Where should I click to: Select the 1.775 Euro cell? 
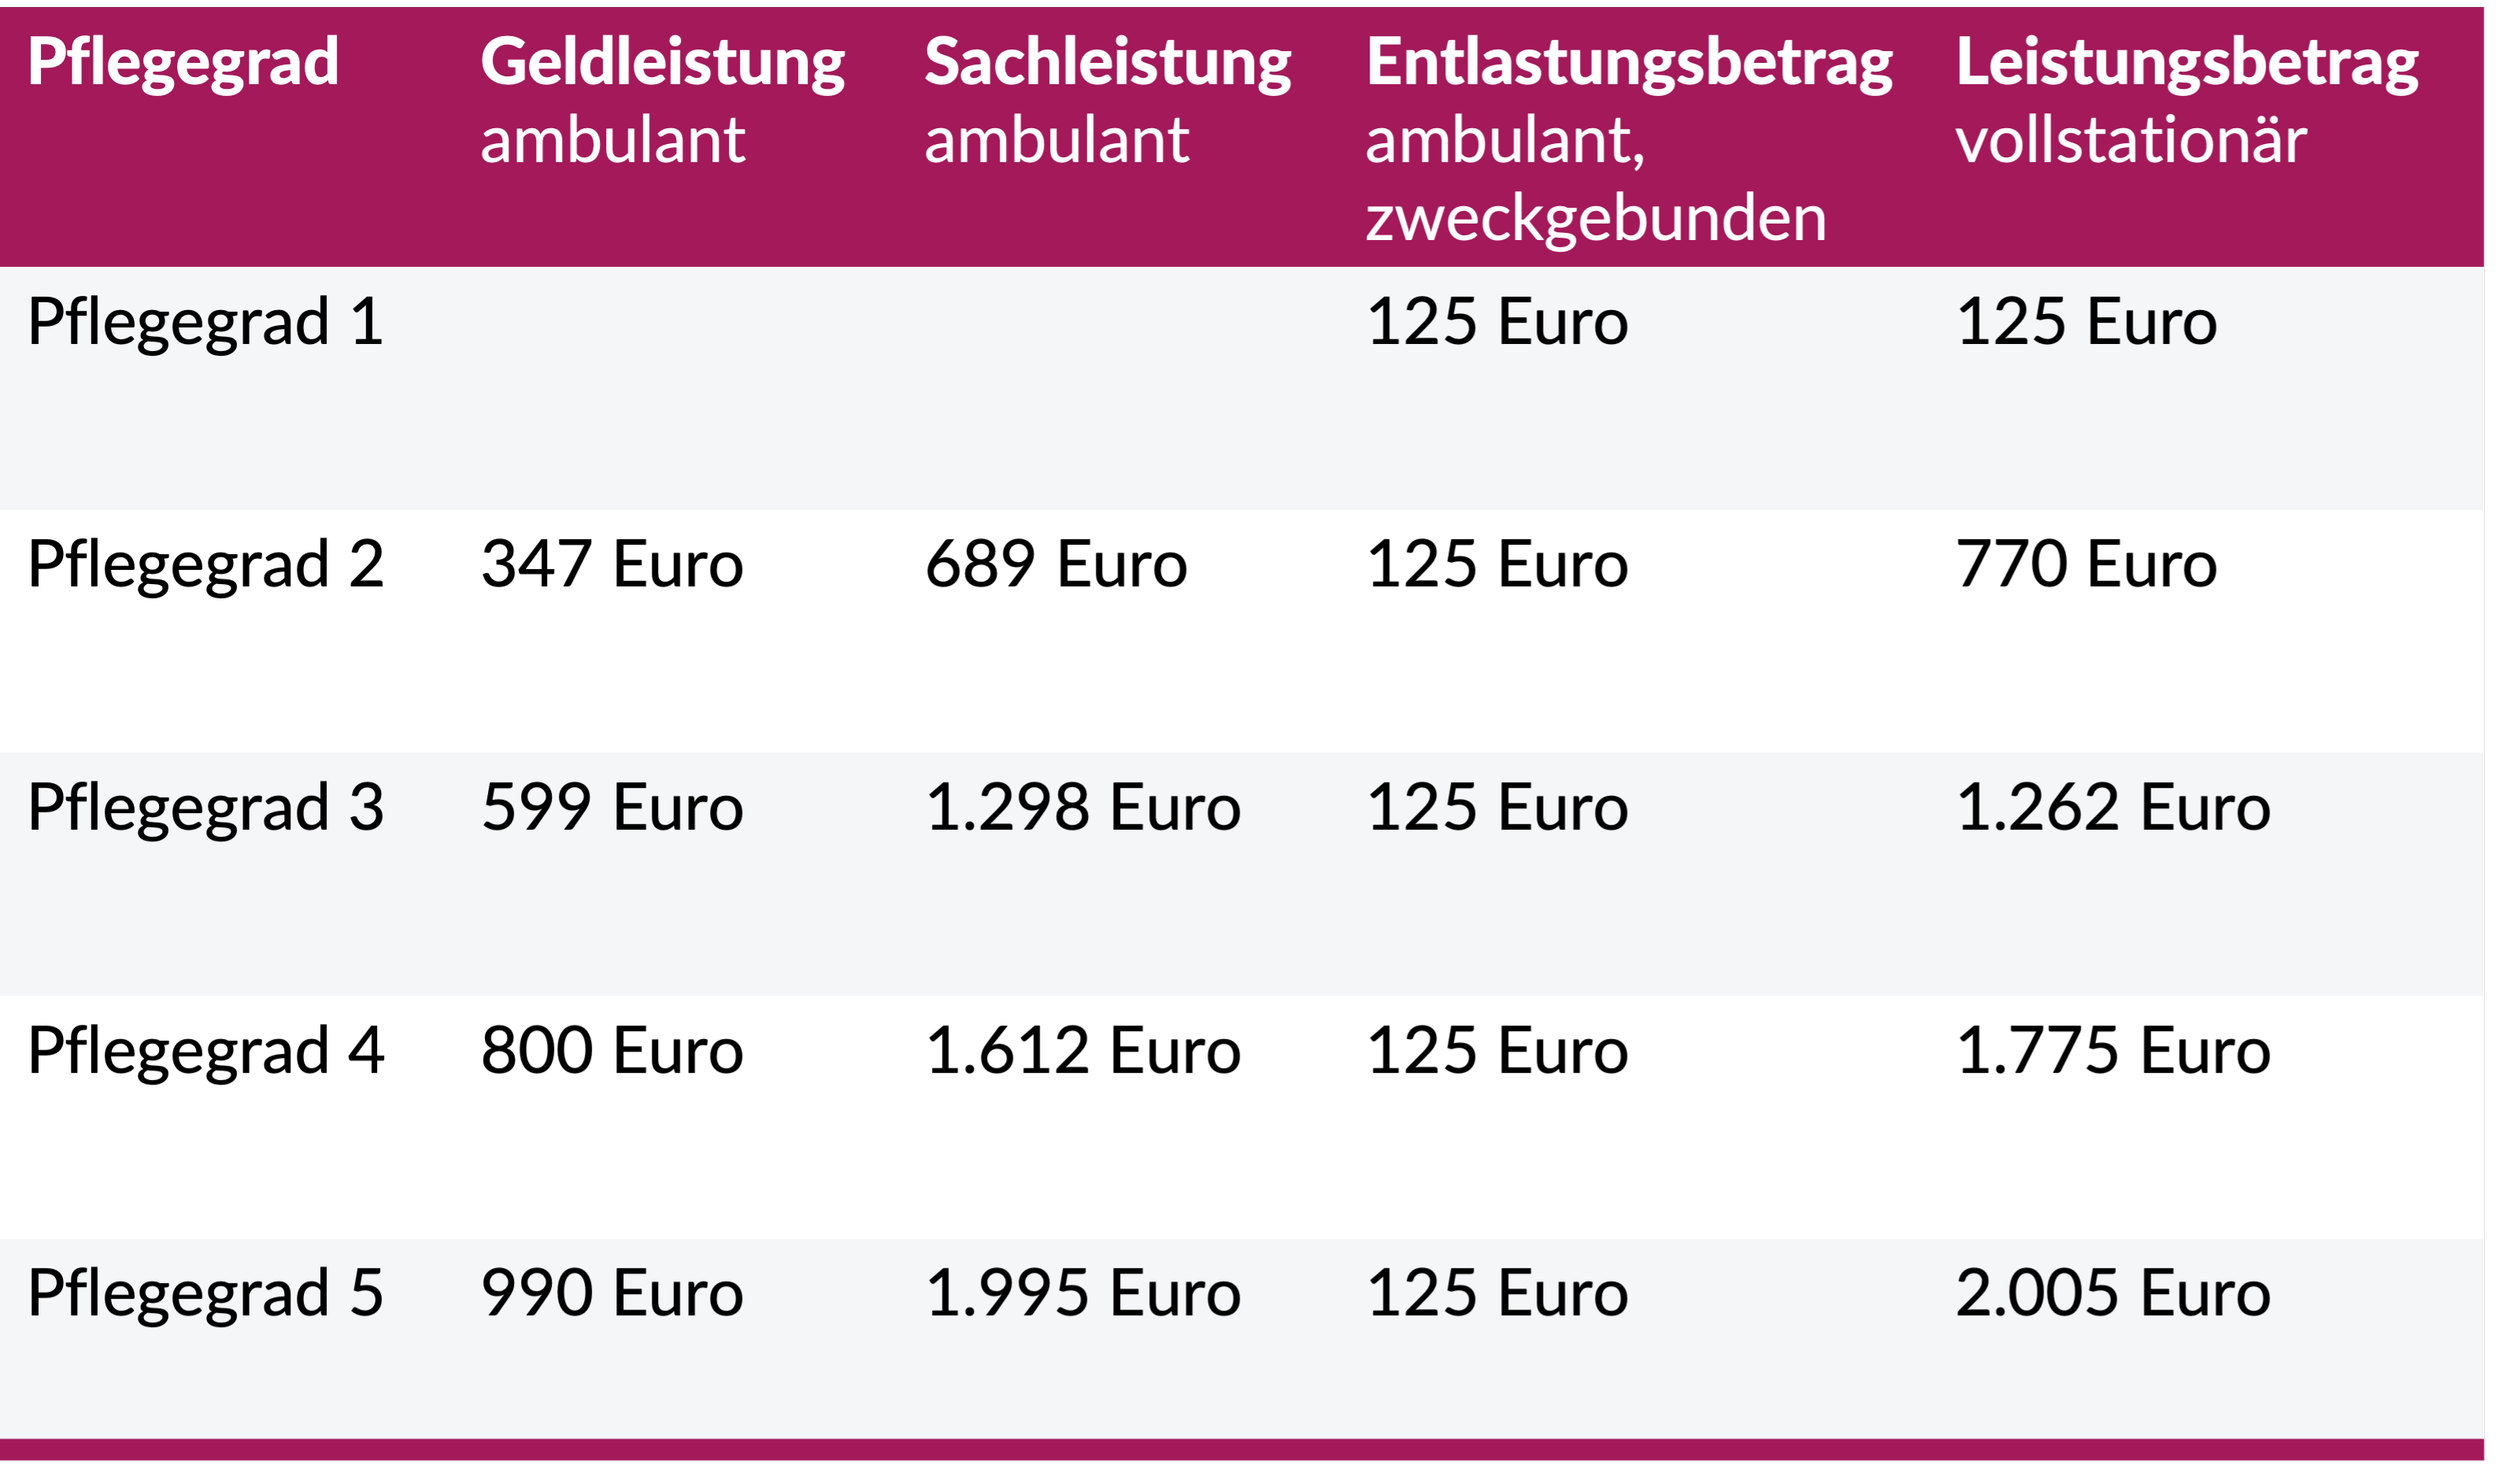[x=2113, y=1051]
